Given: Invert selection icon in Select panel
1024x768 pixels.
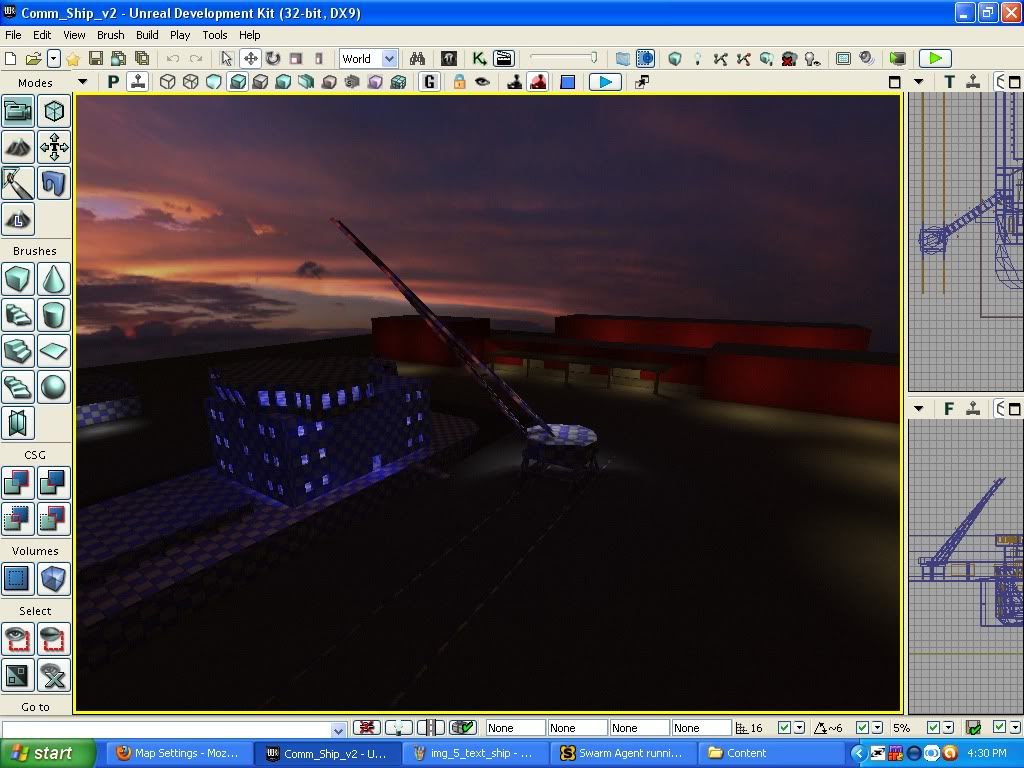Looking at the screenshot, I should 18,675.
